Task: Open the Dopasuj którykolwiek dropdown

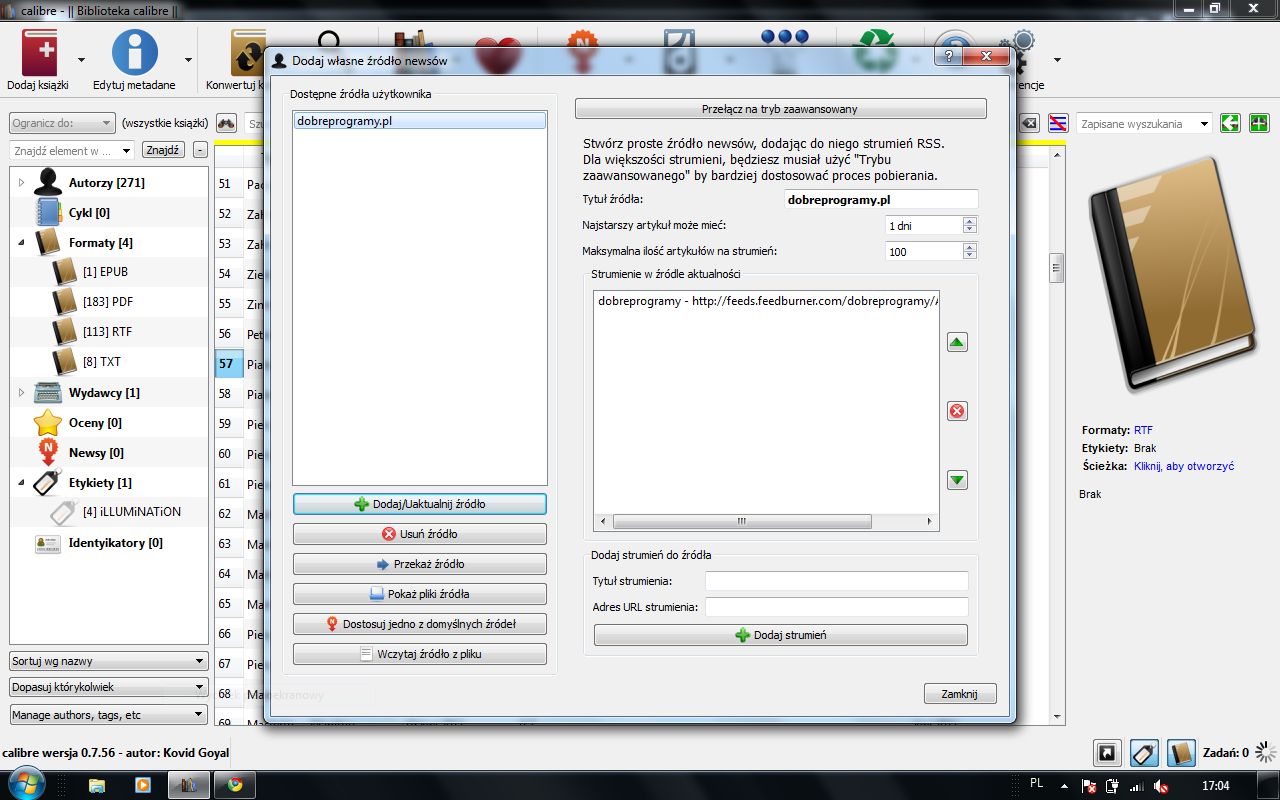Action: [x=109, y=688]
